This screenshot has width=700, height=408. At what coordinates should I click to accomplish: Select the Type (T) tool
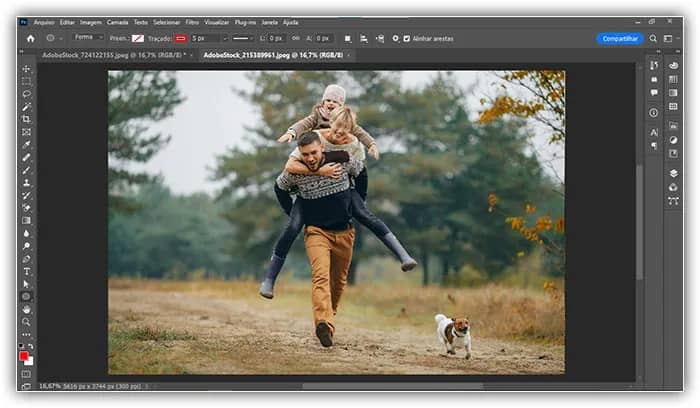(27, 271)
